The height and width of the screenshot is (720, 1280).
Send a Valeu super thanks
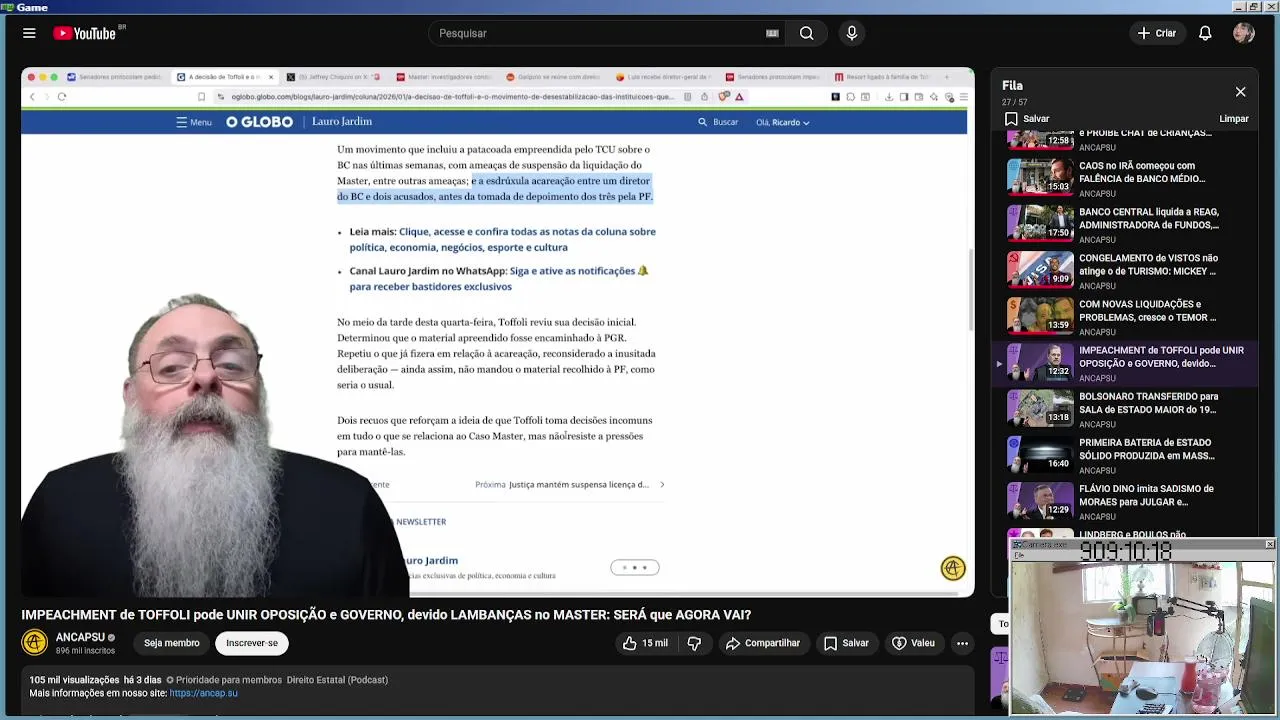click(x=913, y=643)
